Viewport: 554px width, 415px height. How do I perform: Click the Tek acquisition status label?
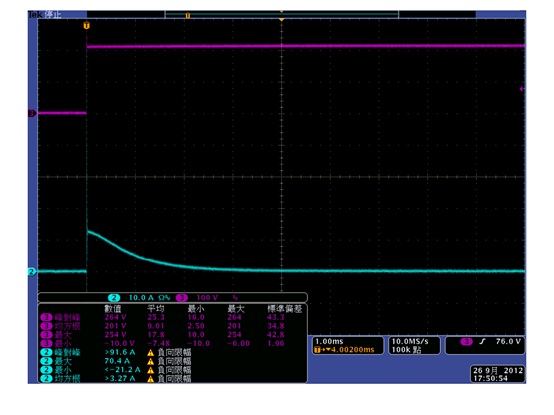click(45, 14)
